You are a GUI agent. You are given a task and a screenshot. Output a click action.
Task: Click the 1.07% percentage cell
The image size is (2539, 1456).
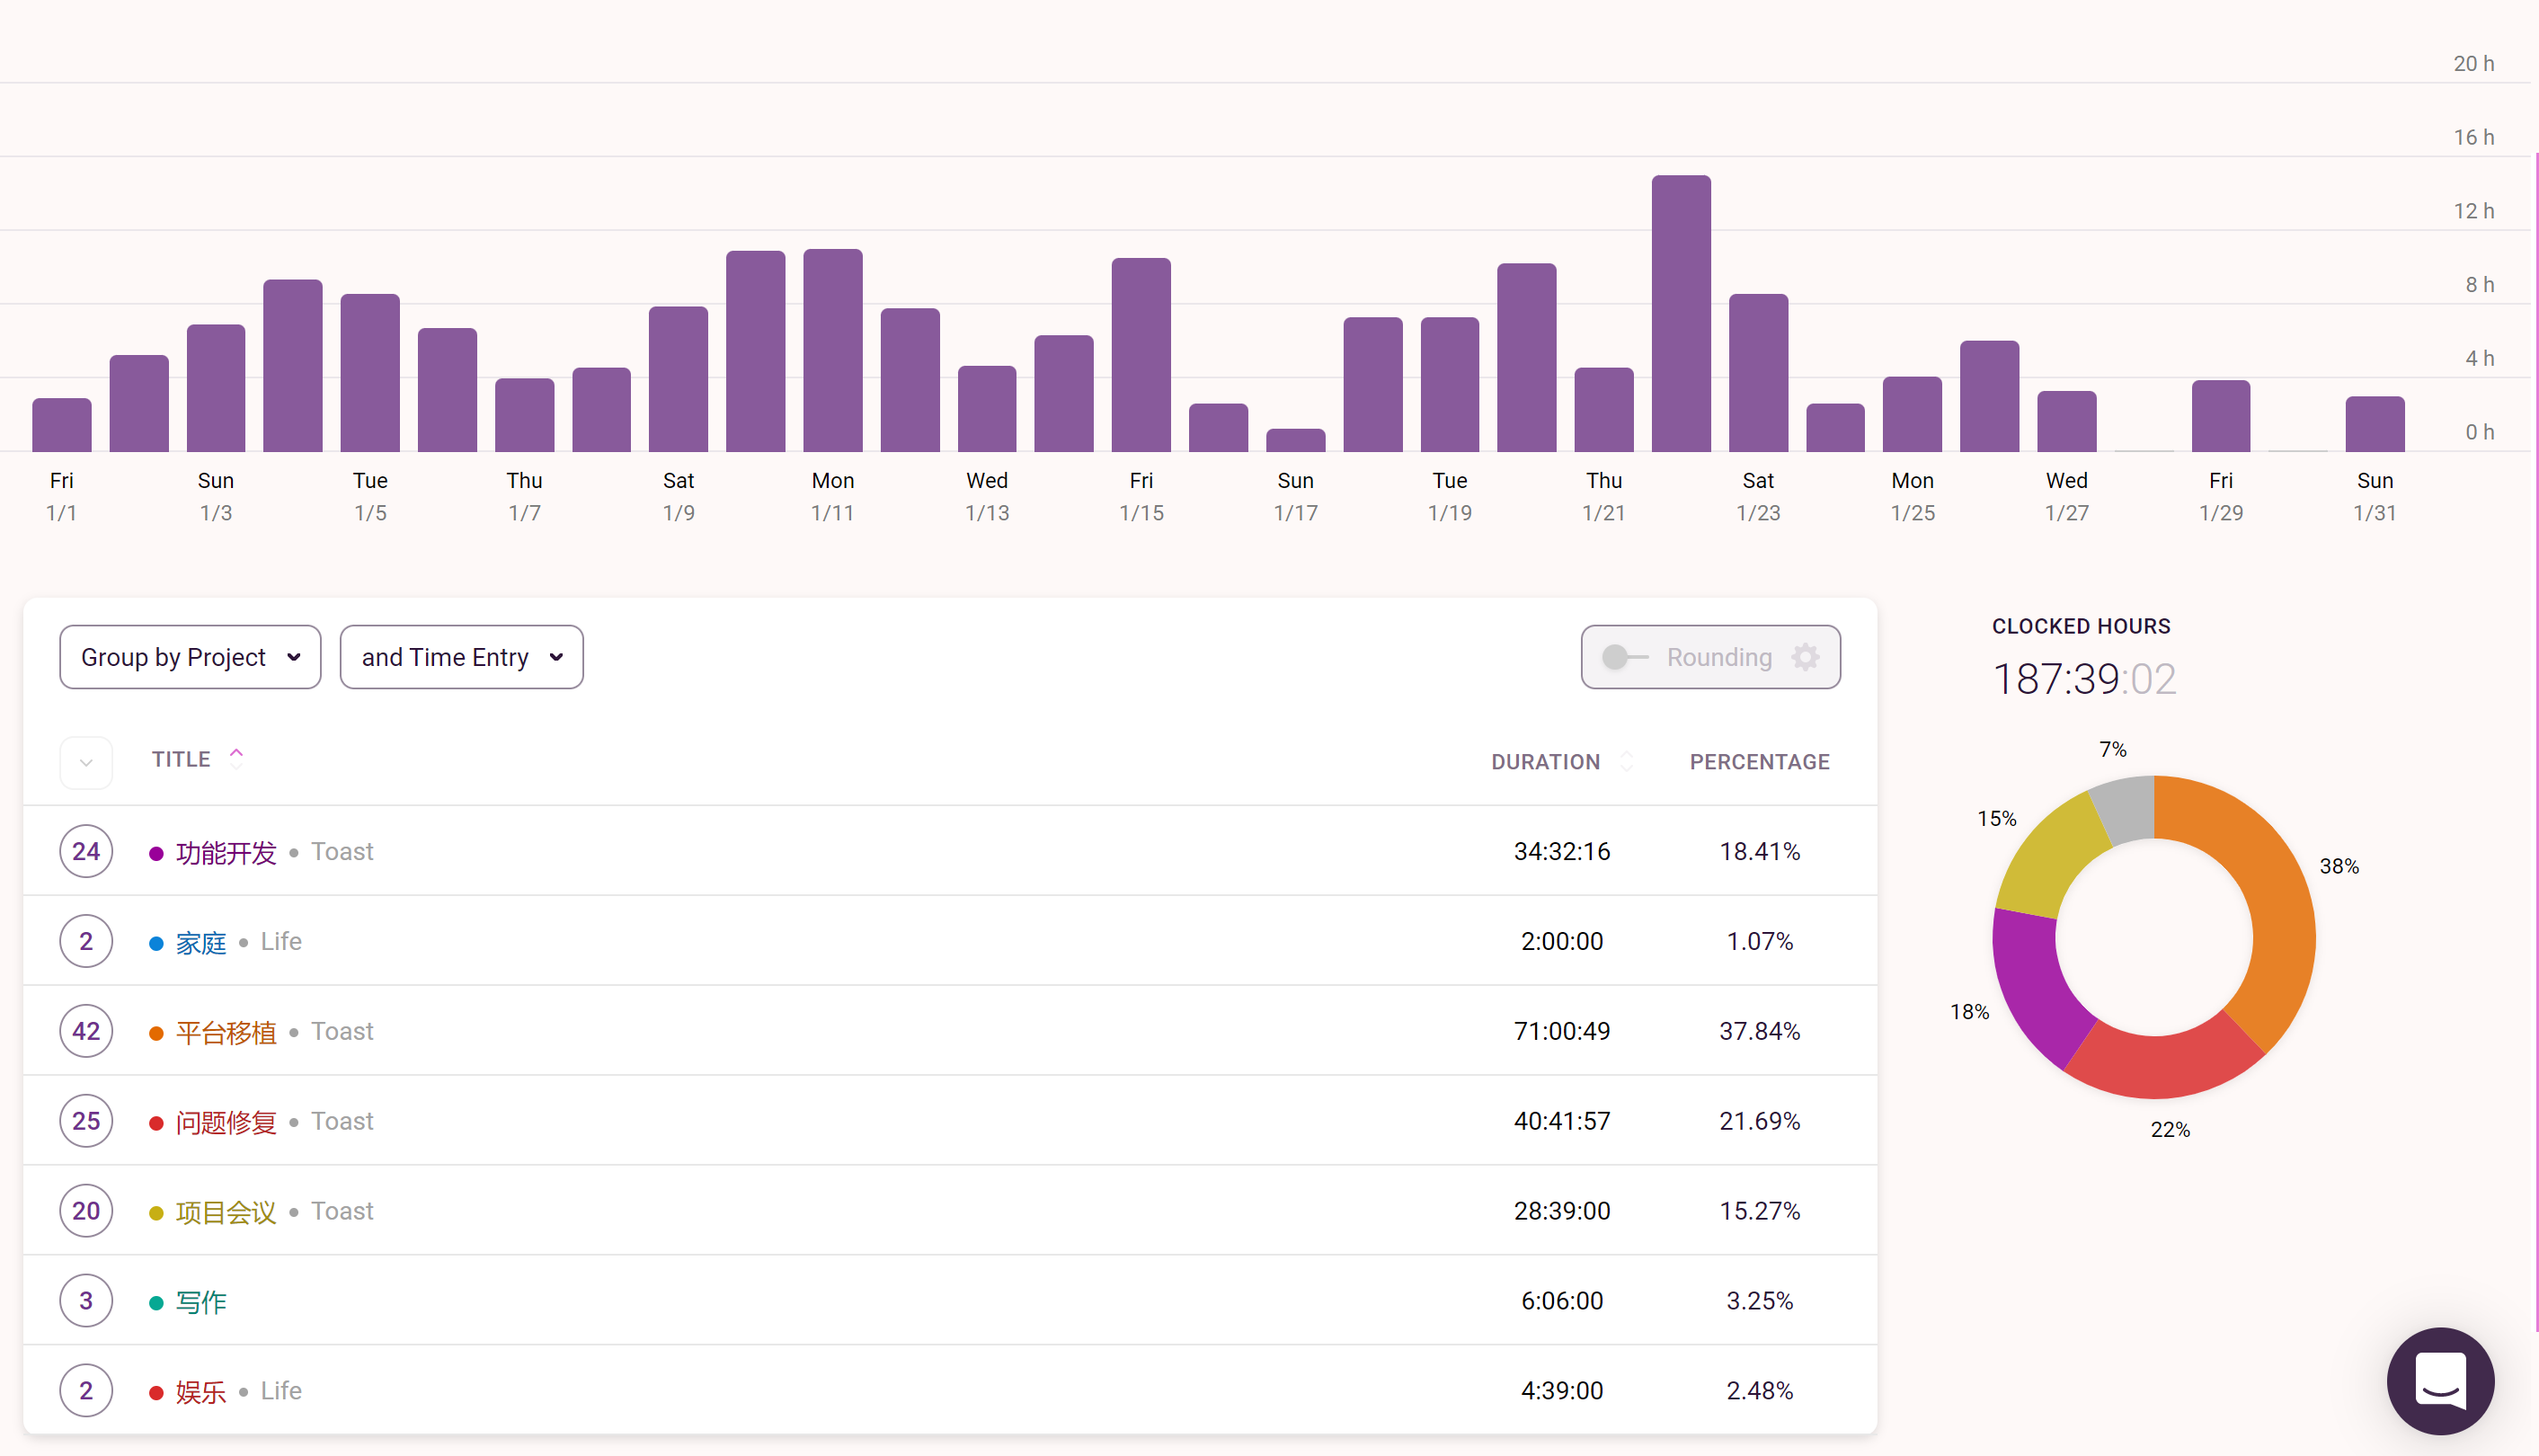coord(1759,941)
